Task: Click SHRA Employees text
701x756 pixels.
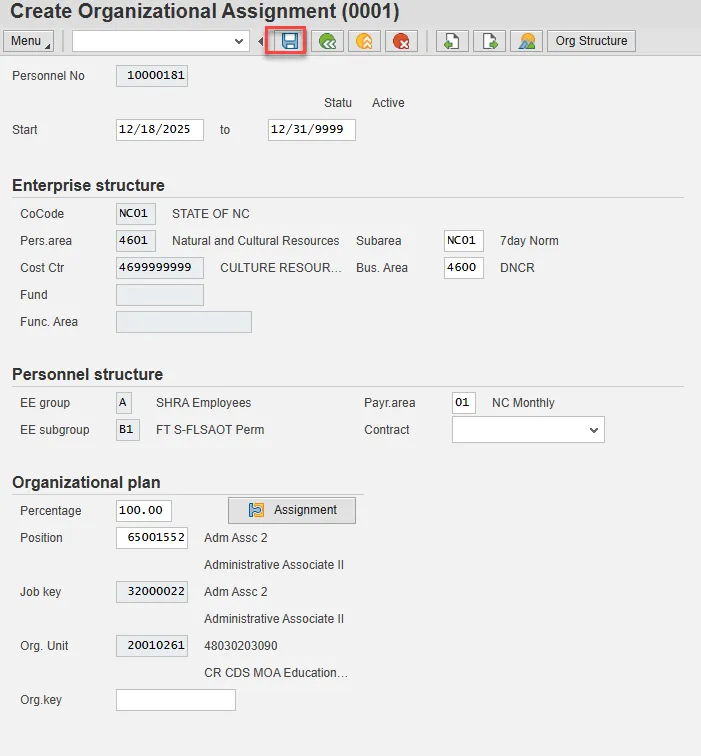Action: (203, 403)
